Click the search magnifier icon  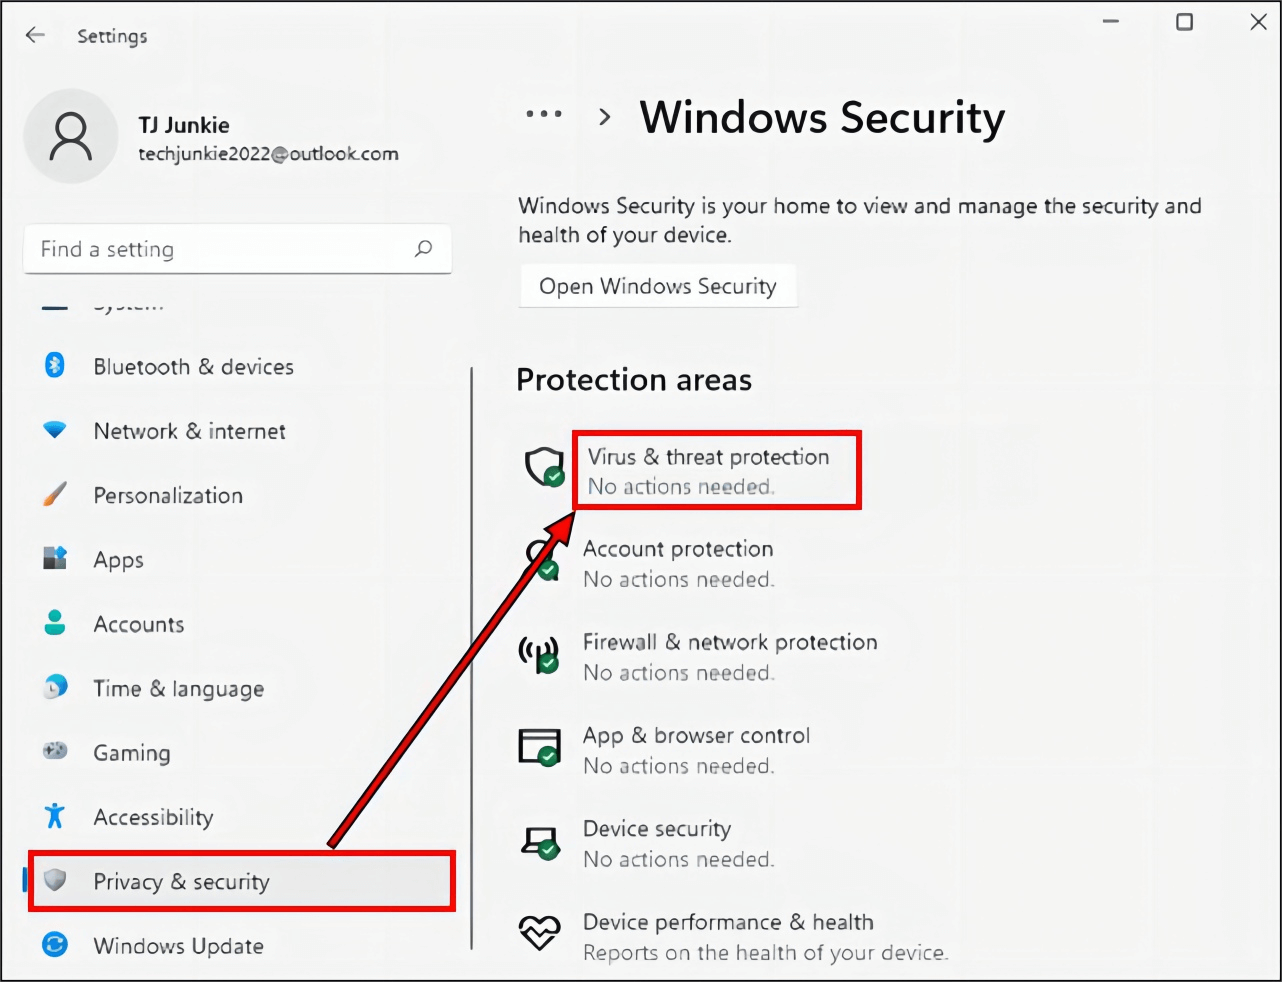[x=423, y=249]
